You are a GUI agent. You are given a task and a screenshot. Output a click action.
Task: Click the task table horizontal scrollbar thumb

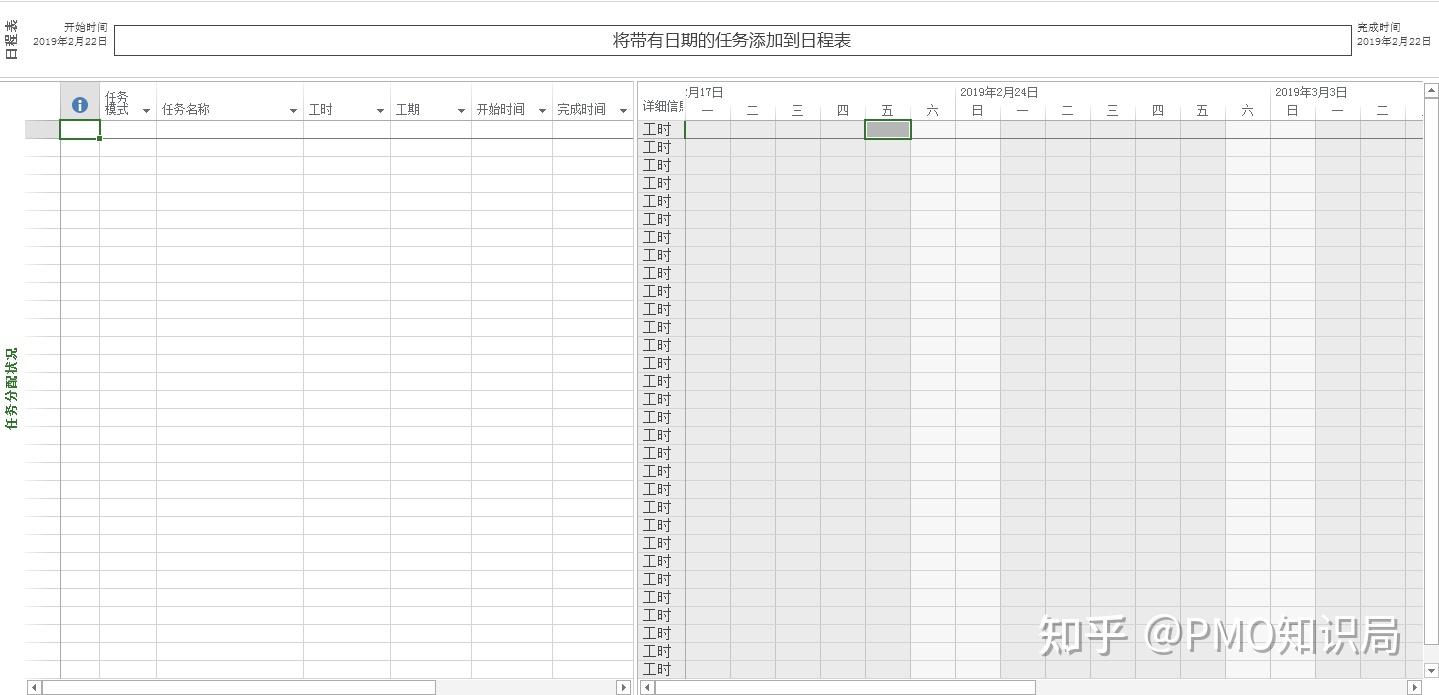click(239, 687)
